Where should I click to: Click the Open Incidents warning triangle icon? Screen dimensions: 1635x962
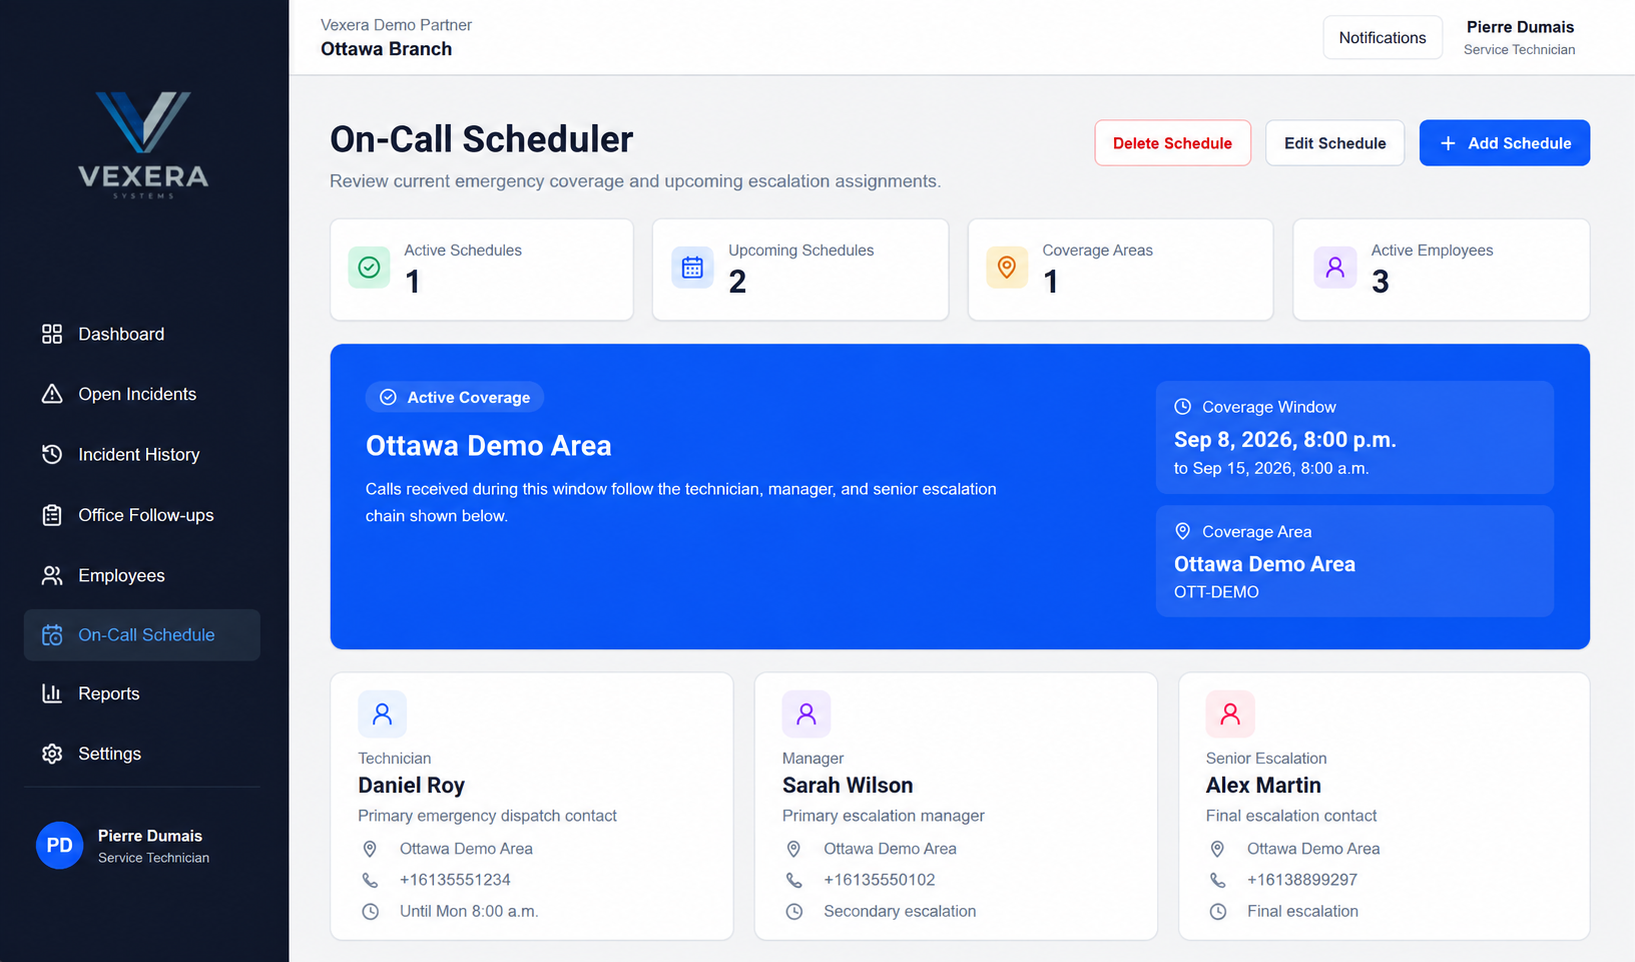tap(52, 394)
